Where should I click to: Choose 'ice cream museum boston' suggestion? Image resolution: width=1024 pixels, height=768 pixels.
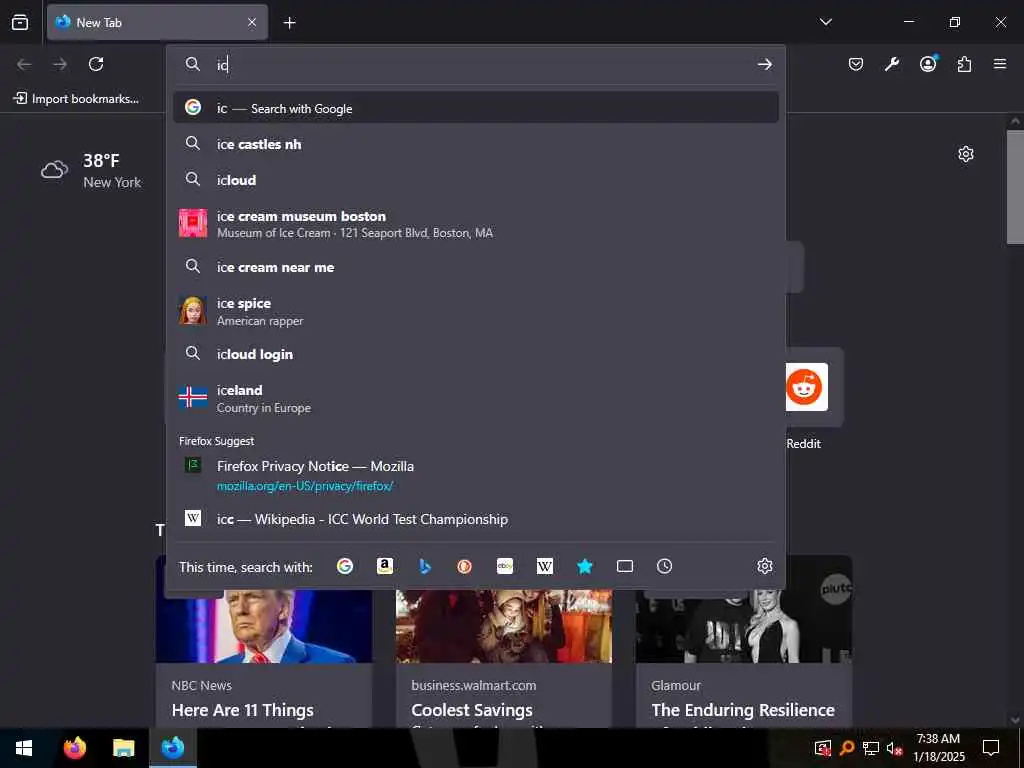pyautogui.click(x=475, y=223)
